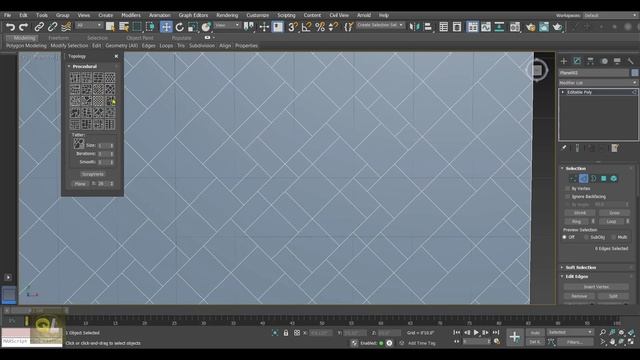Click the Loop selection button

pyautogui.click(x=611, y=221)
